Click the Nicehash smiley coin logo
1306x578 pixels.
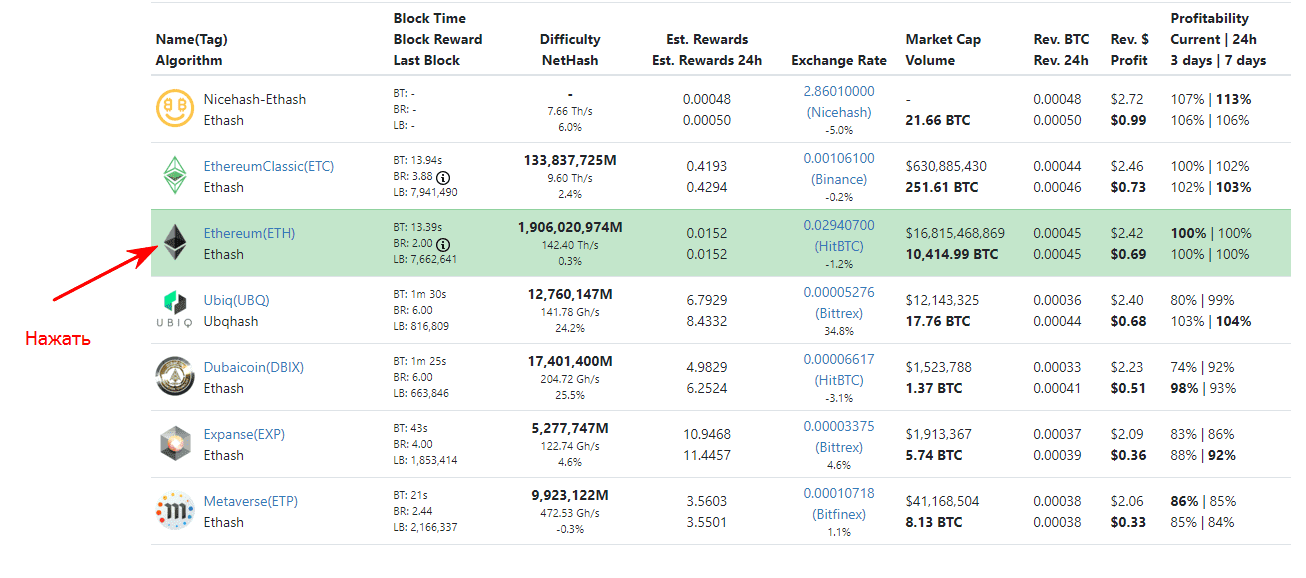pos(175,109)
